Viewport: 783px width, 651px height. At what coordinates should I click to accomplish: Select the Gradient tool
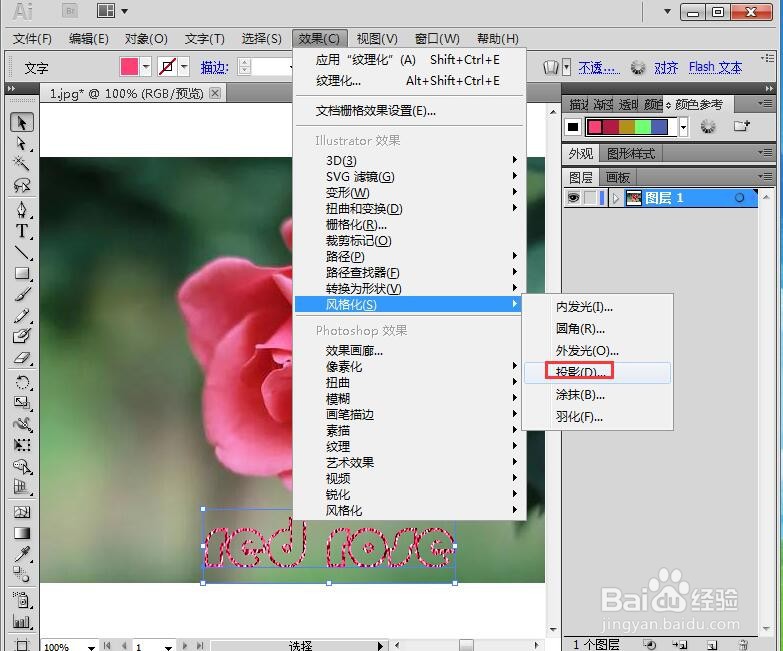coord(21,533)
